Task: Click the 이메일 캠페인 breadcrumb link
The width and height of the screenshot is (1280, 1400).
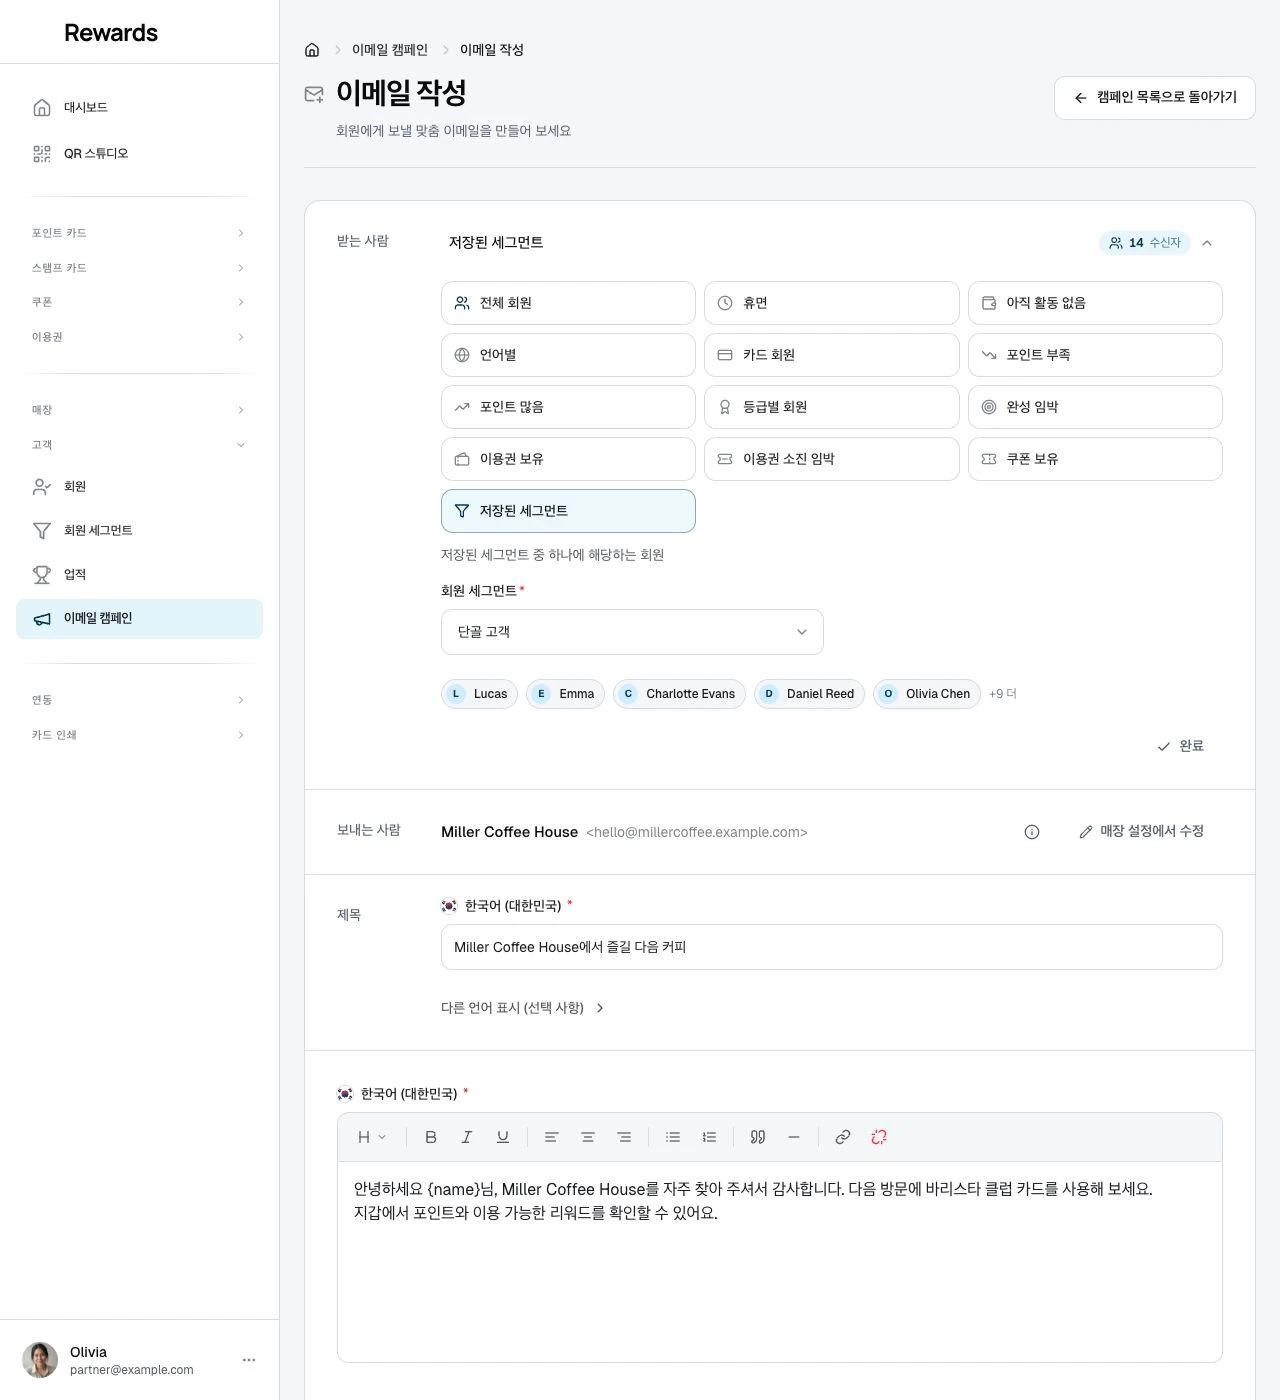Action: coord(390,50)
